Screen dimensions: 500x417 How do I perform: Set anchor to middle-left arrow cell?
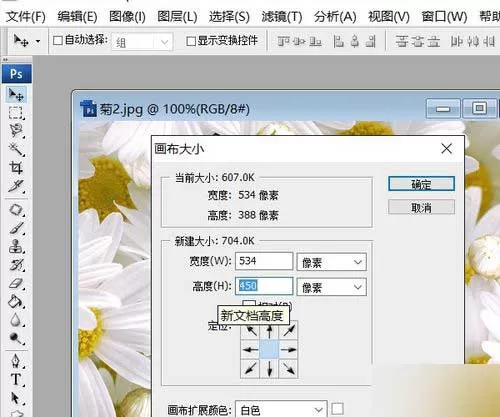pos(250,350)
